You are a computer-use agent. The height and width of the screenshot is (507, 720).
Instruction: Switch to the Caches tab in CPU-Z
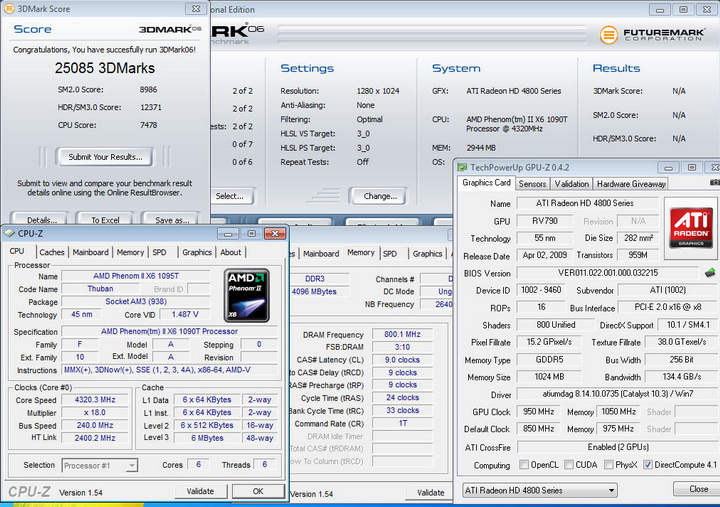pyautogui.click(x=52, y=252)
